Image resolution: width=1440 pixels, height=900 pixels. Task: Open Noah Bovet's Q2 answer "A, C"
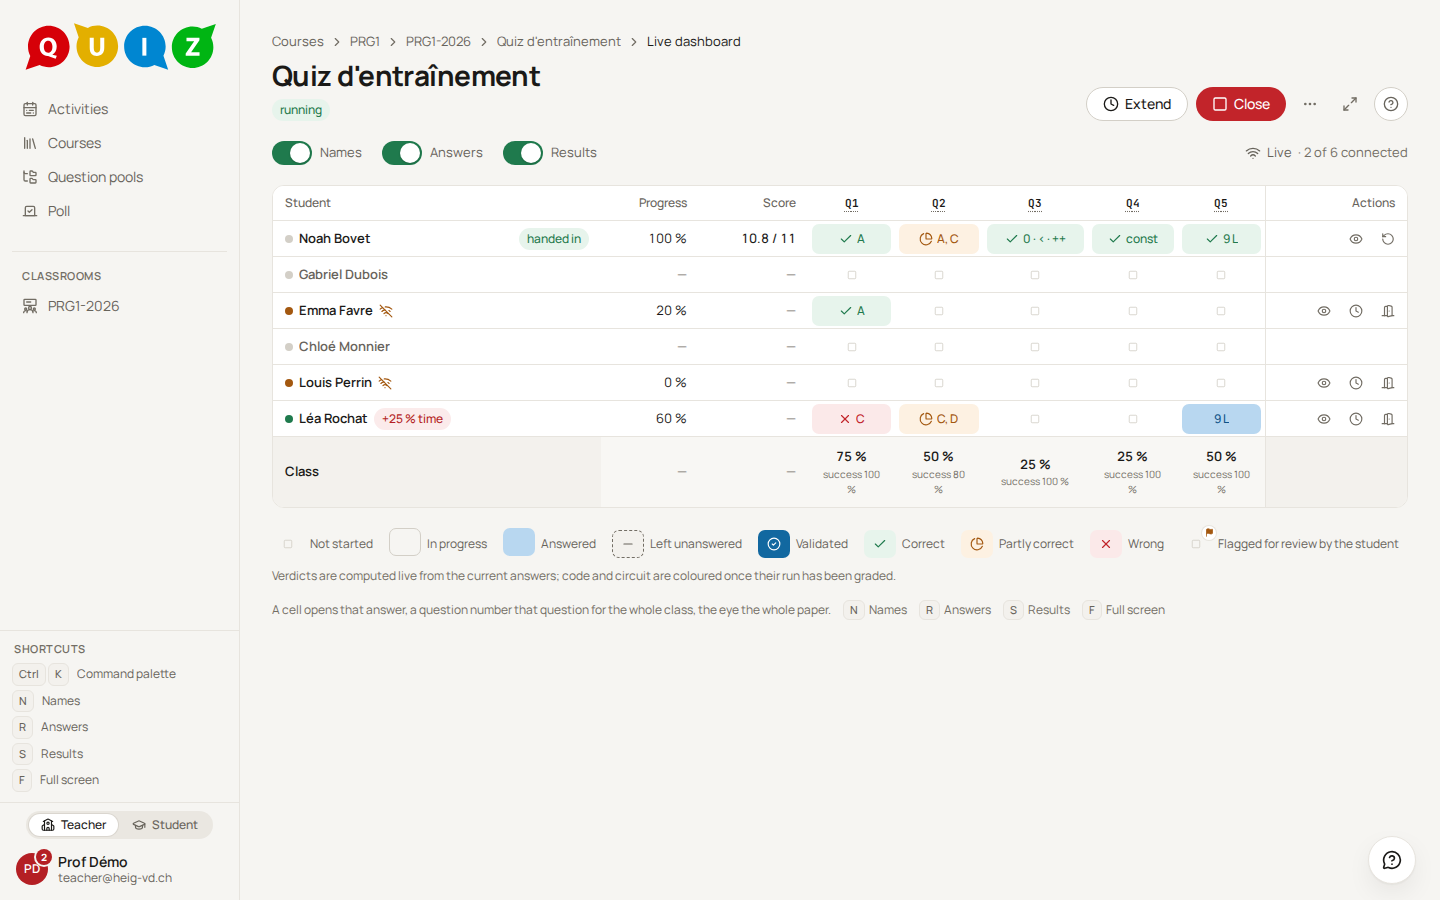939,239
